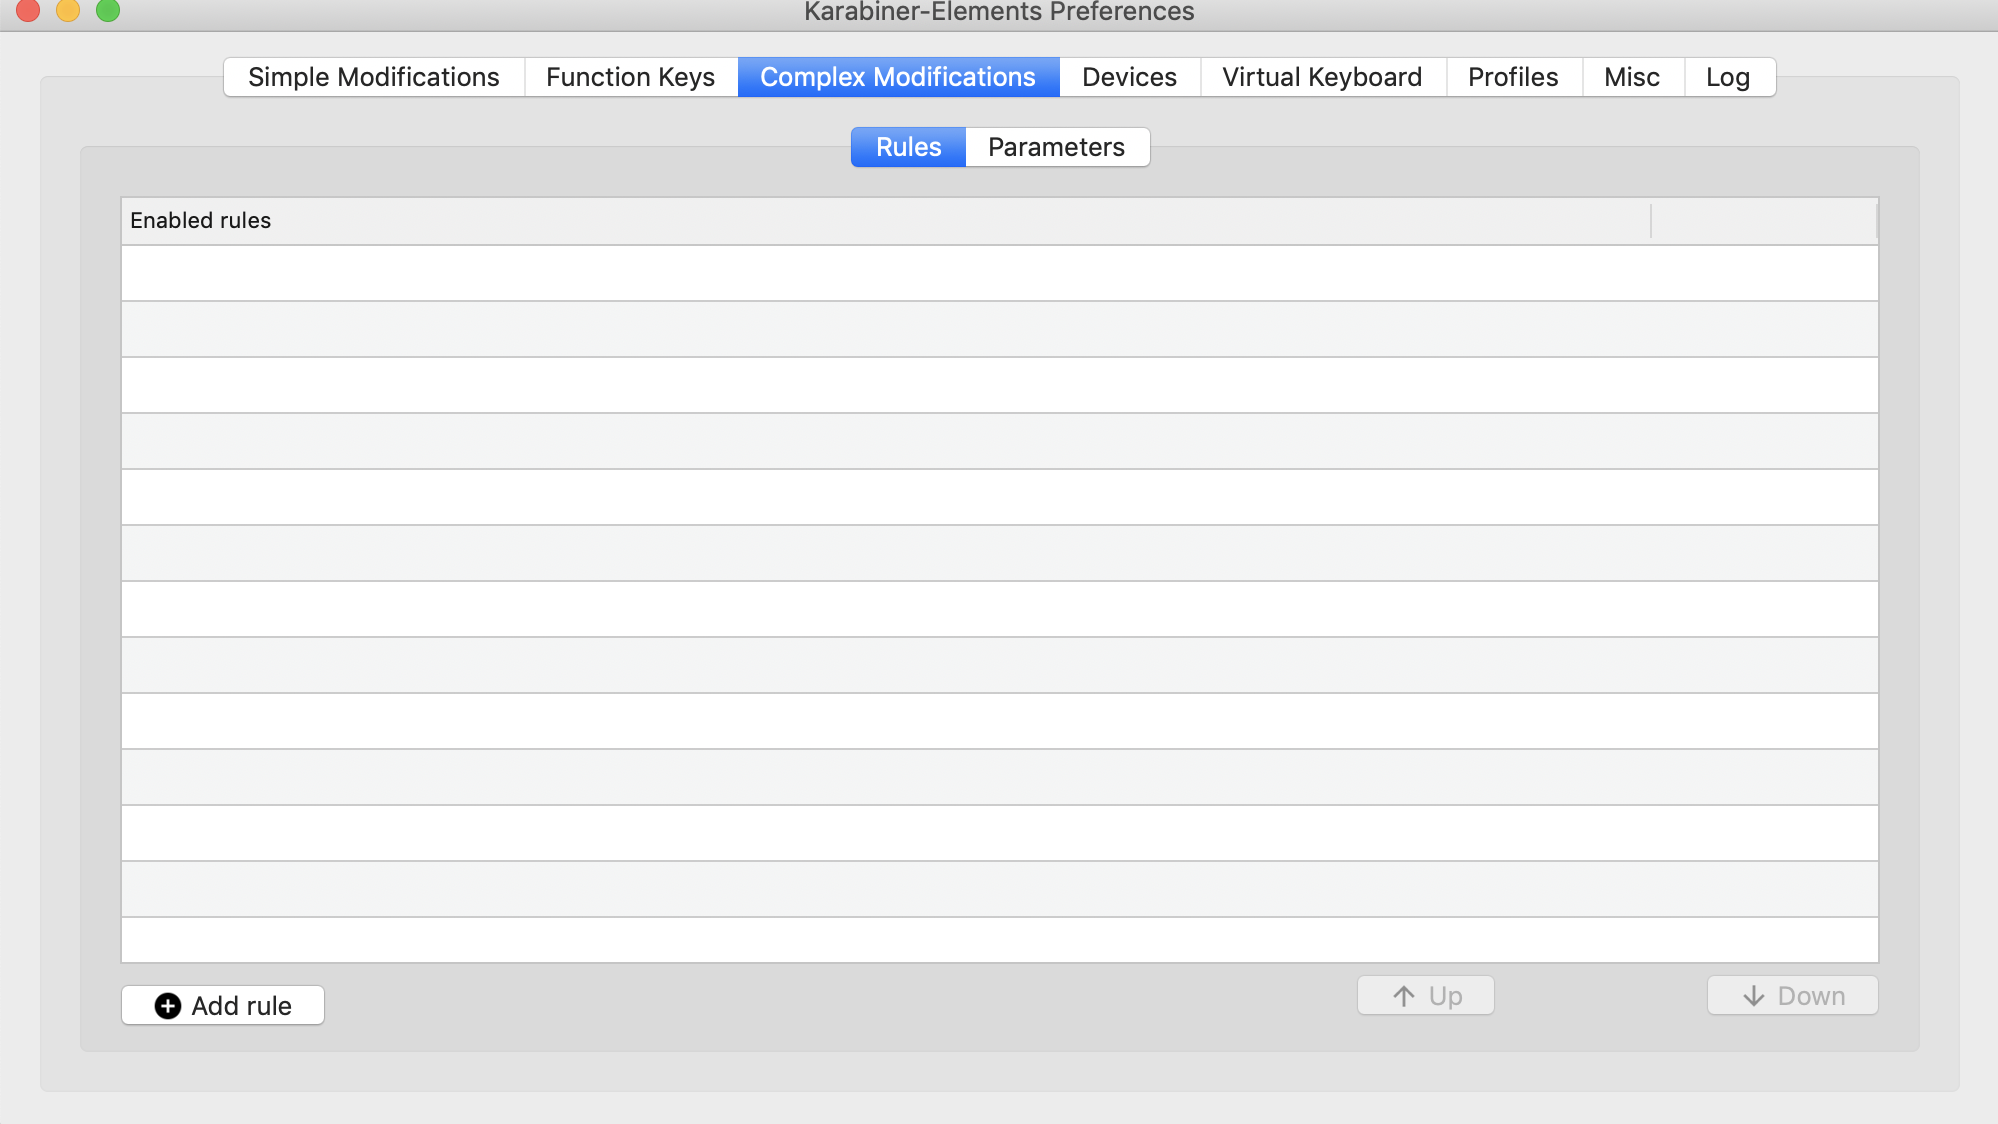
Task: Switch to the Simple Modifications tab
Action: click(374, 77)
